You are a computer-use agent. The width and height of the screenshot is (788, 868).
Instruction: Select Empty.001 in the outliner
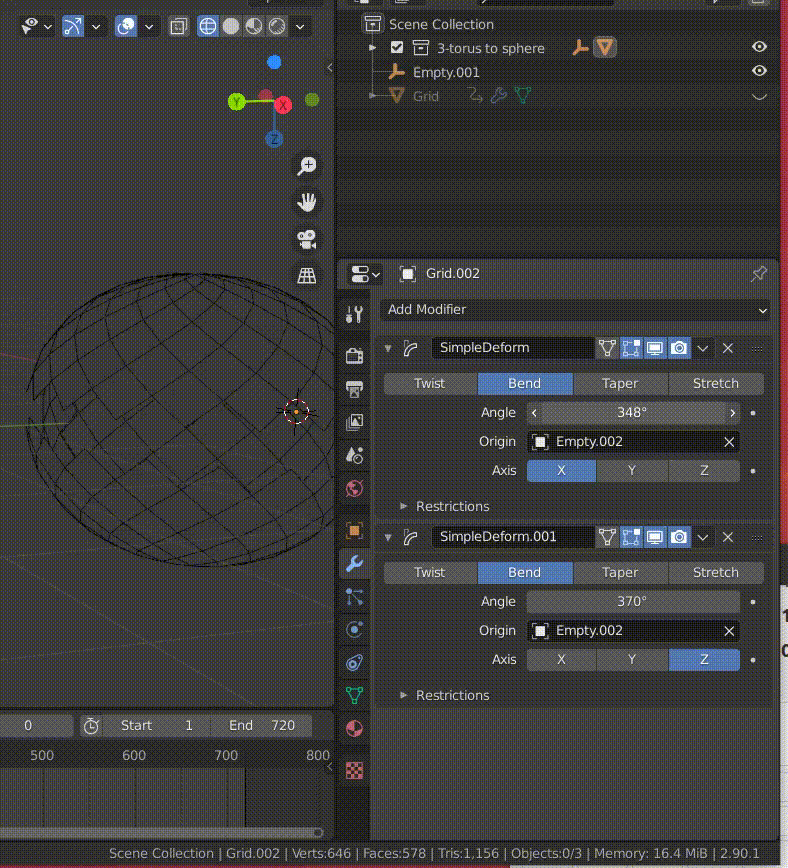point(446,73)
